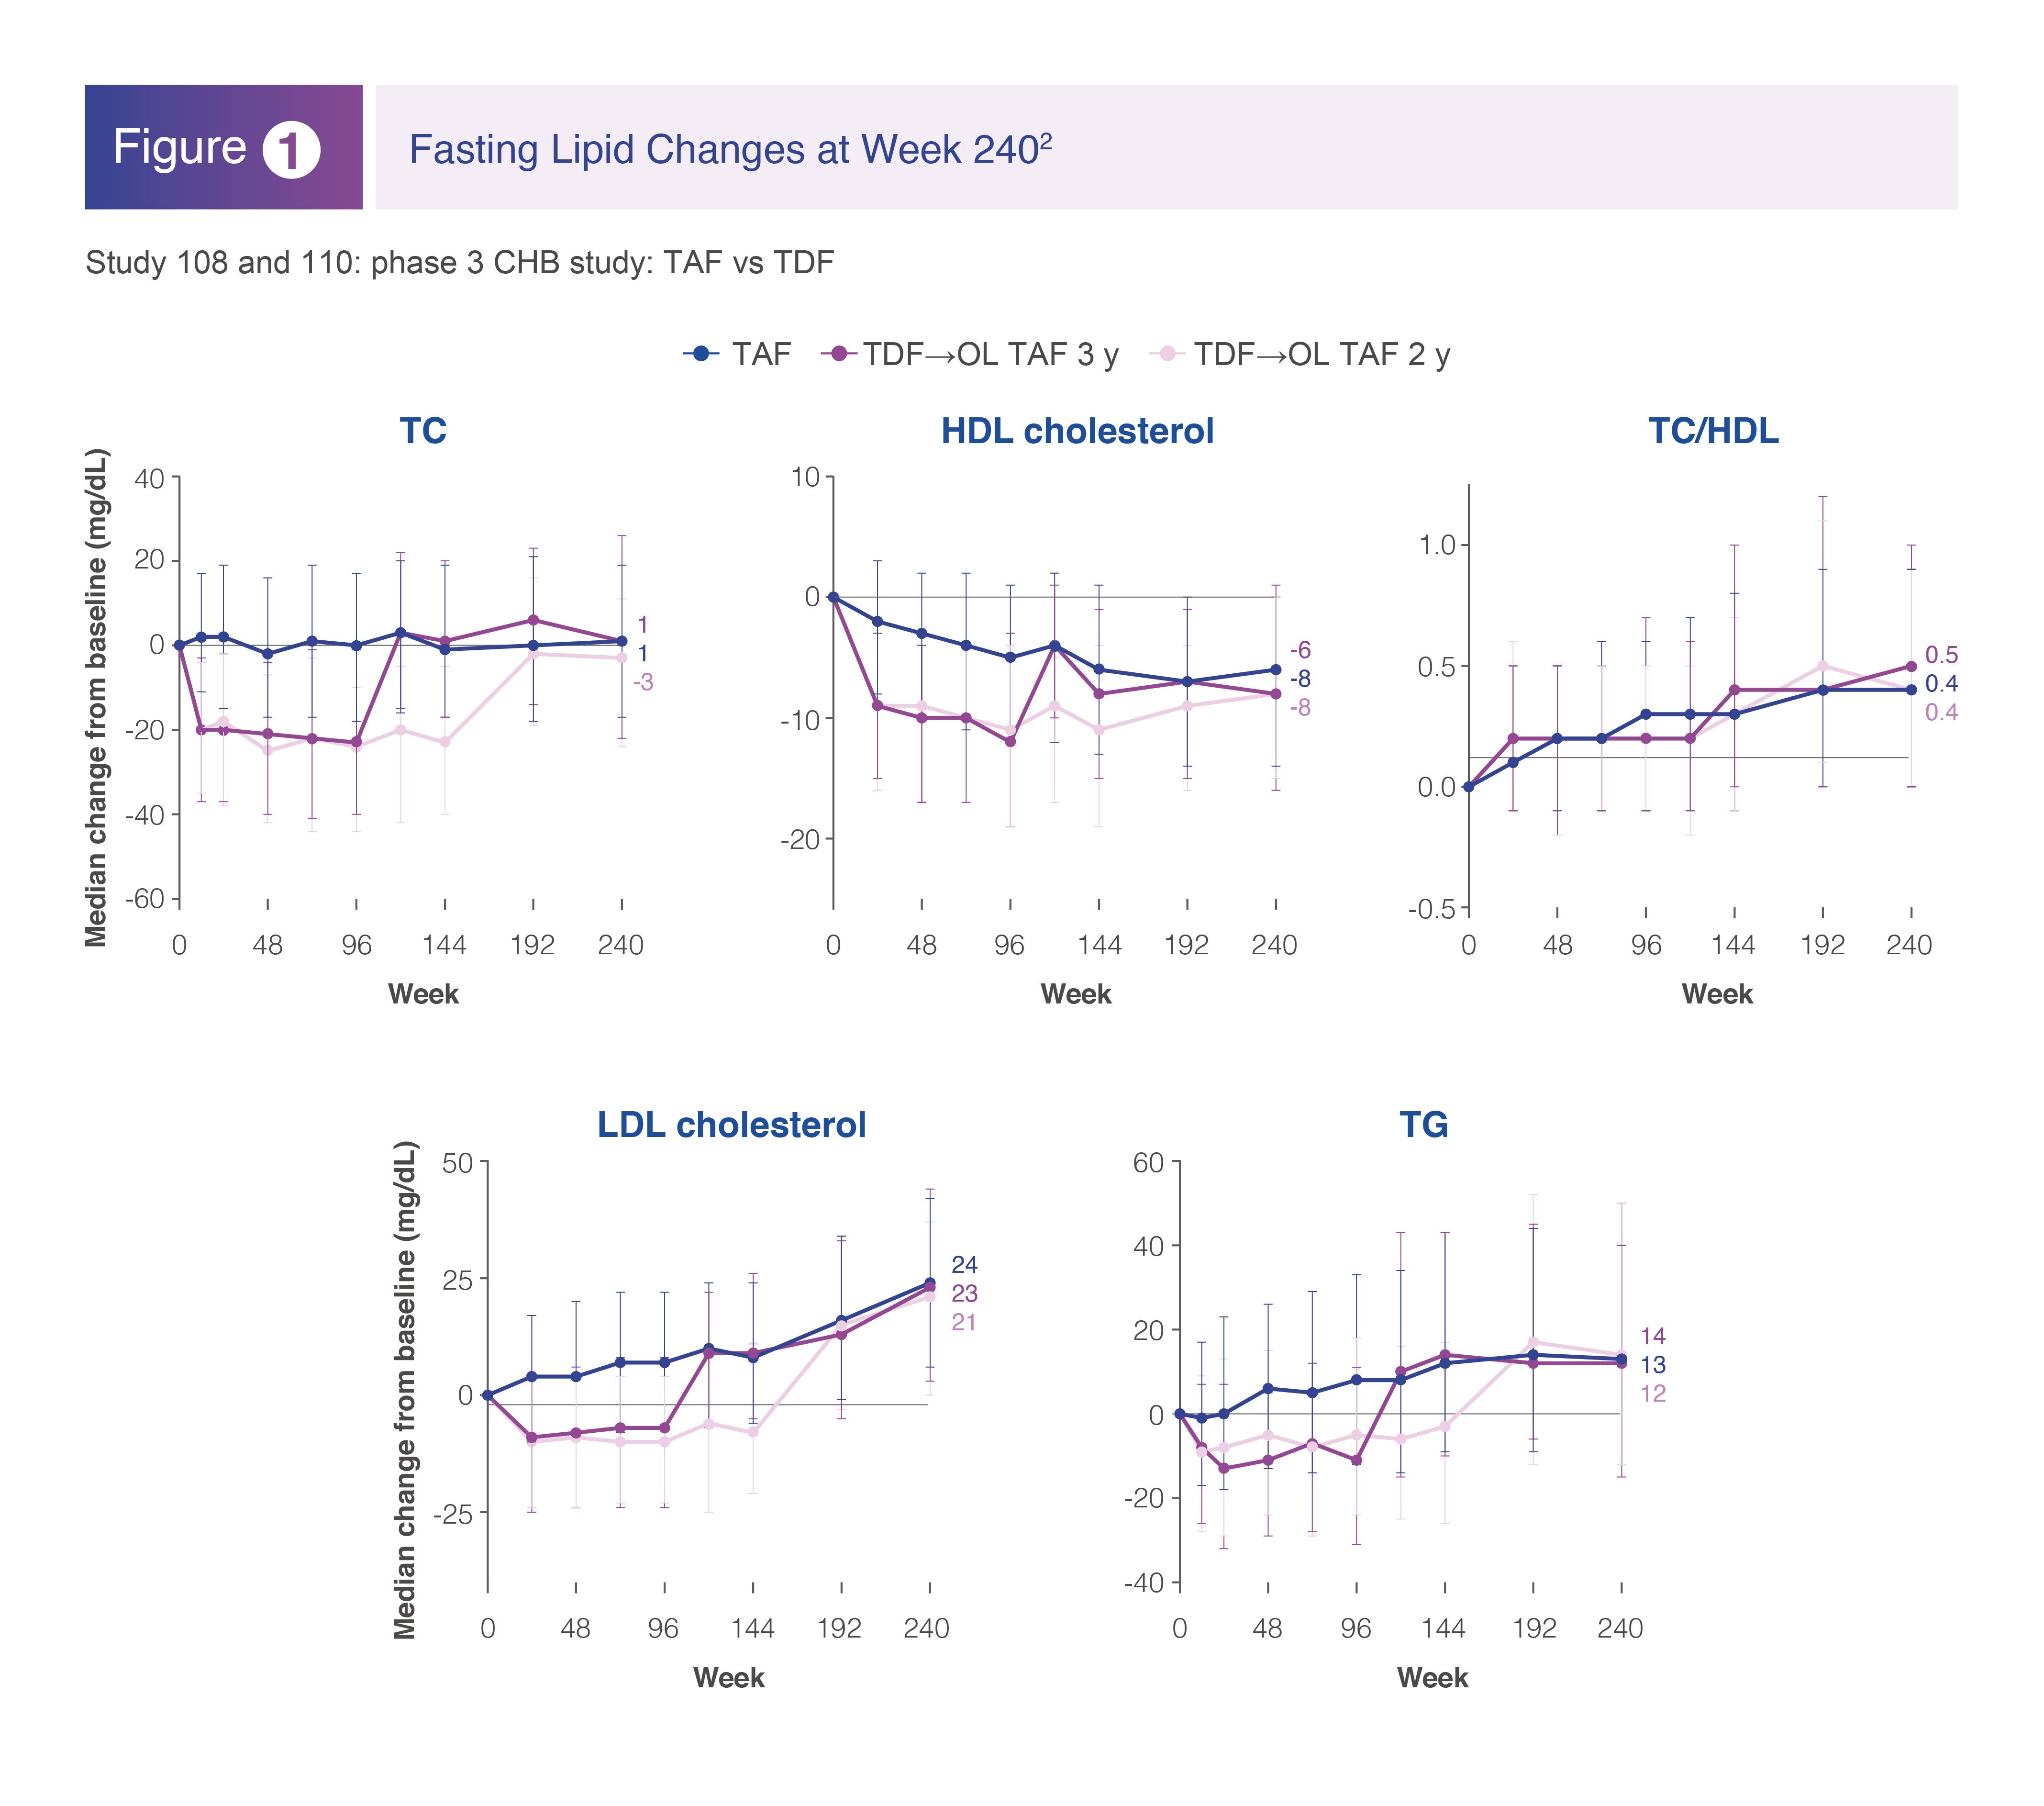The image size is (2044, 1806).
Task: Click the 14 end label on TG chart
Action: click(x=1652, y=1336)
